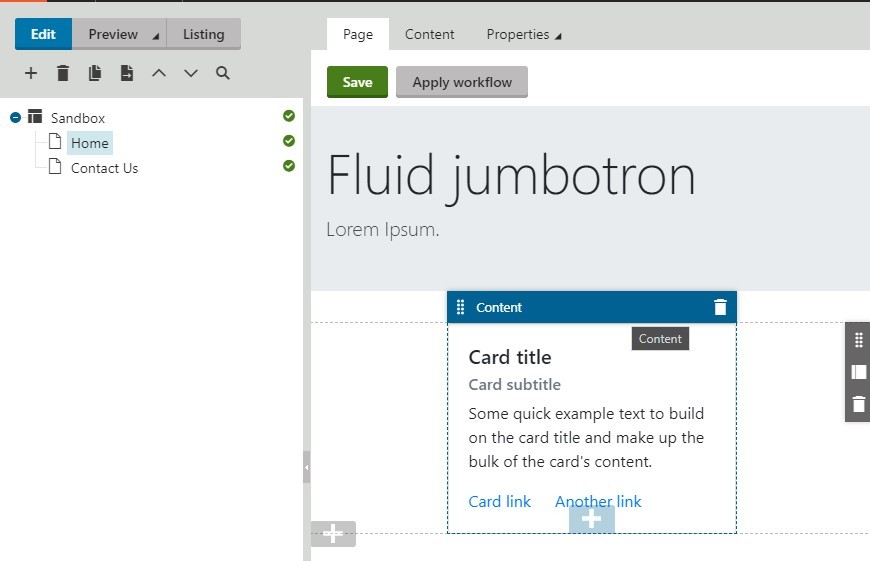Image resolution: width=870 pixels, height=561 pixels.
Task: Click the green Save button
Action: [357, 82]
